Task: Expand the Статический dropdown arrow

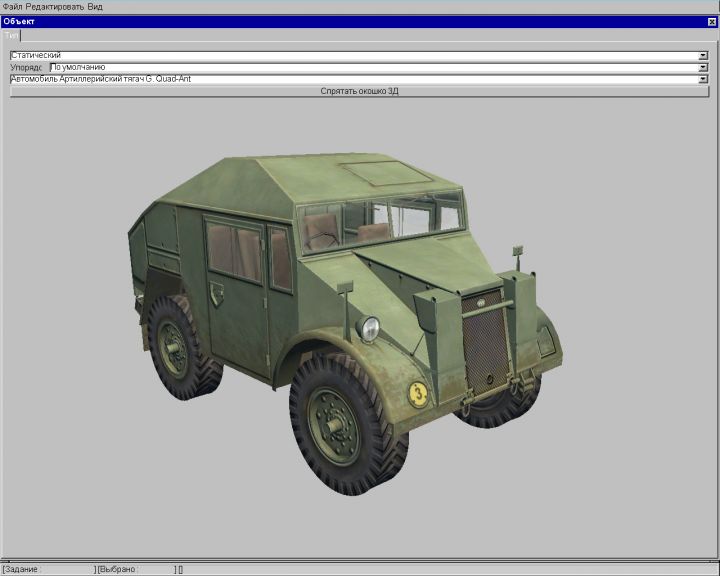Action: 703,55
